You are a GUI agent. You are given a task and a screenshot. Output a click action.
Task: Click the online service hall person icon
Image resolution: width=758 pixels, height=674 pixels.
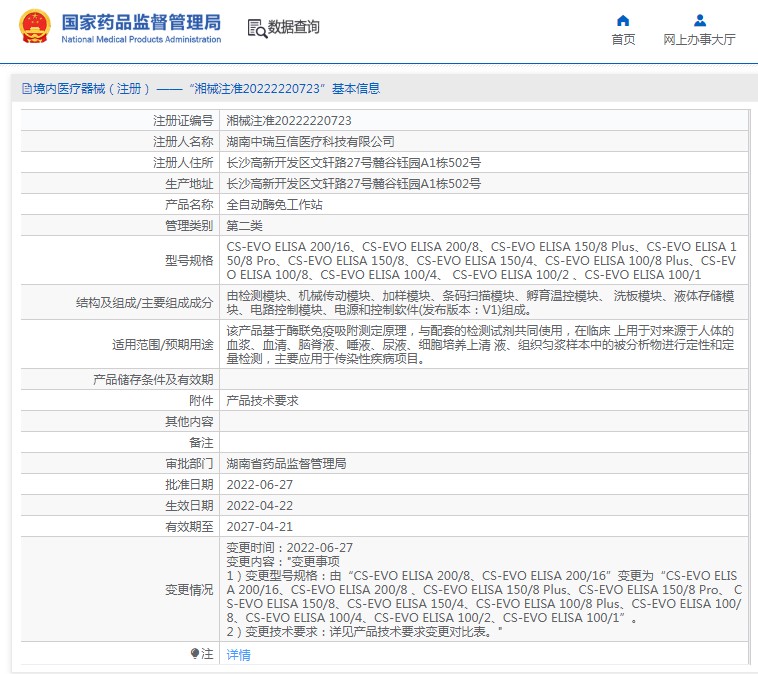coord(700,20)
